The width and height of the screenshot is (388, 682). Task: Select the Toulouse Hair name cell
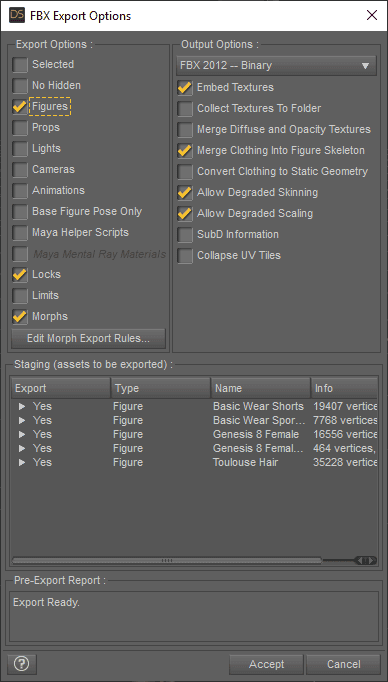click(245, 462)
